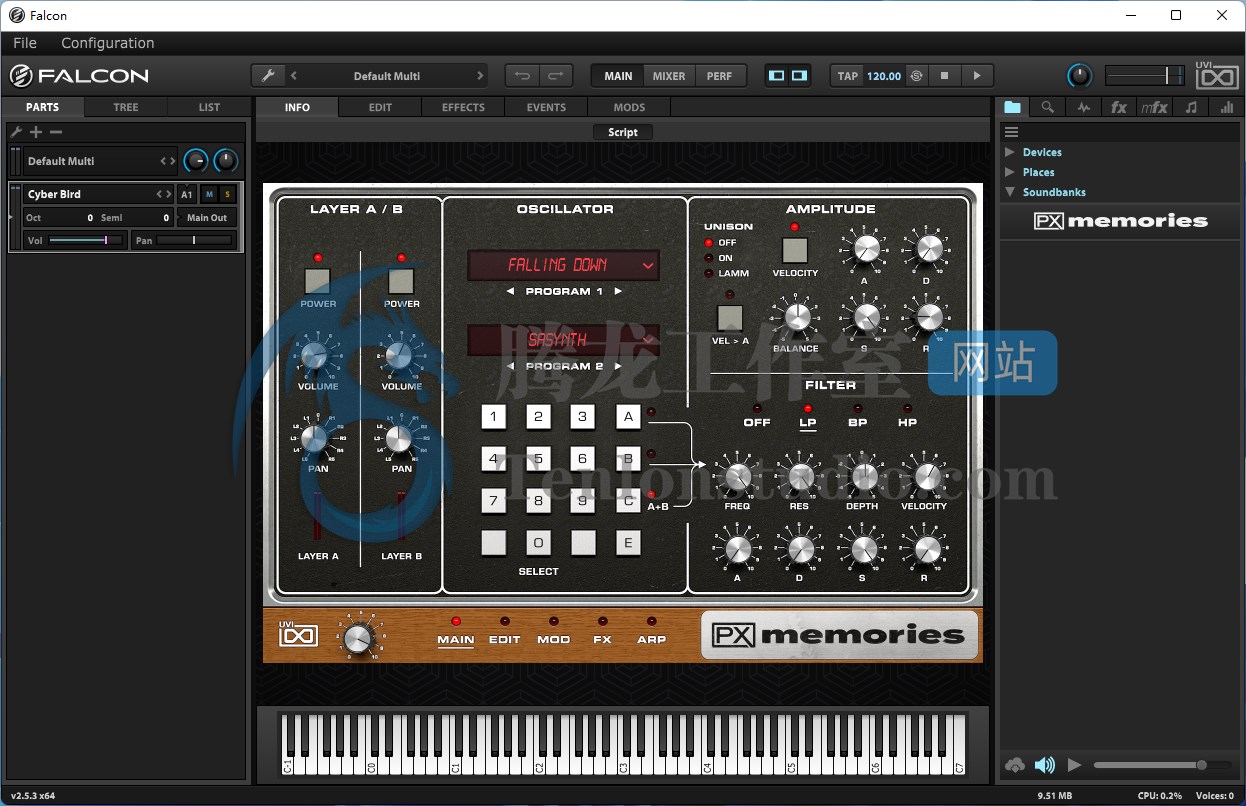
Task: Switch to PERF view
Action: pos(719,76)
